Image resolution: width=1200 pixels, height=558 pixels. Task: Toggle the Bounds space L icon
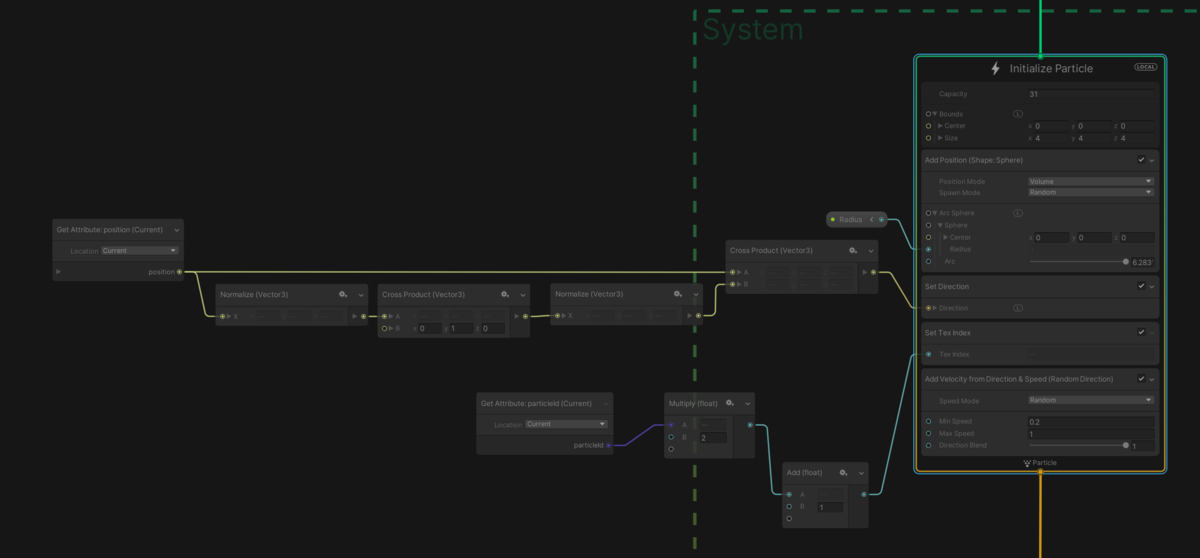(x=1017, y=114)
